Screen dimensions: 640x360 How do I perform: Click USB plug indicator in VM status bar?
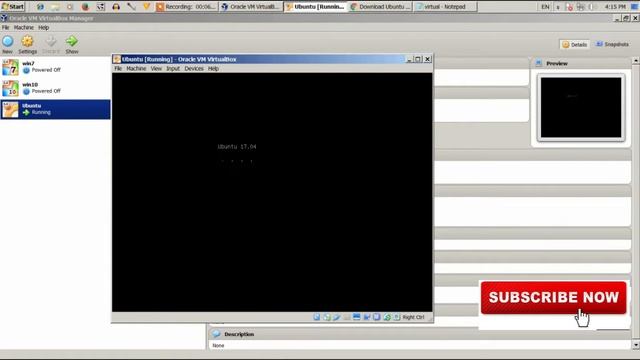pyautogui.click(x=337, y=317)
